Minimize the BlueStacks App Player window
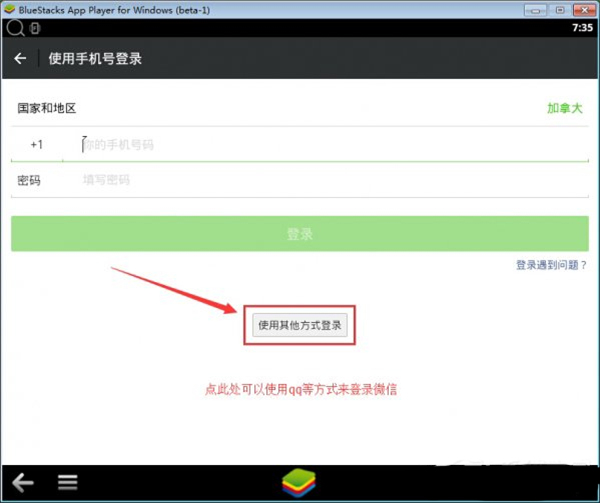Screen dimensions: 600x503 click(x=541, y=8)
